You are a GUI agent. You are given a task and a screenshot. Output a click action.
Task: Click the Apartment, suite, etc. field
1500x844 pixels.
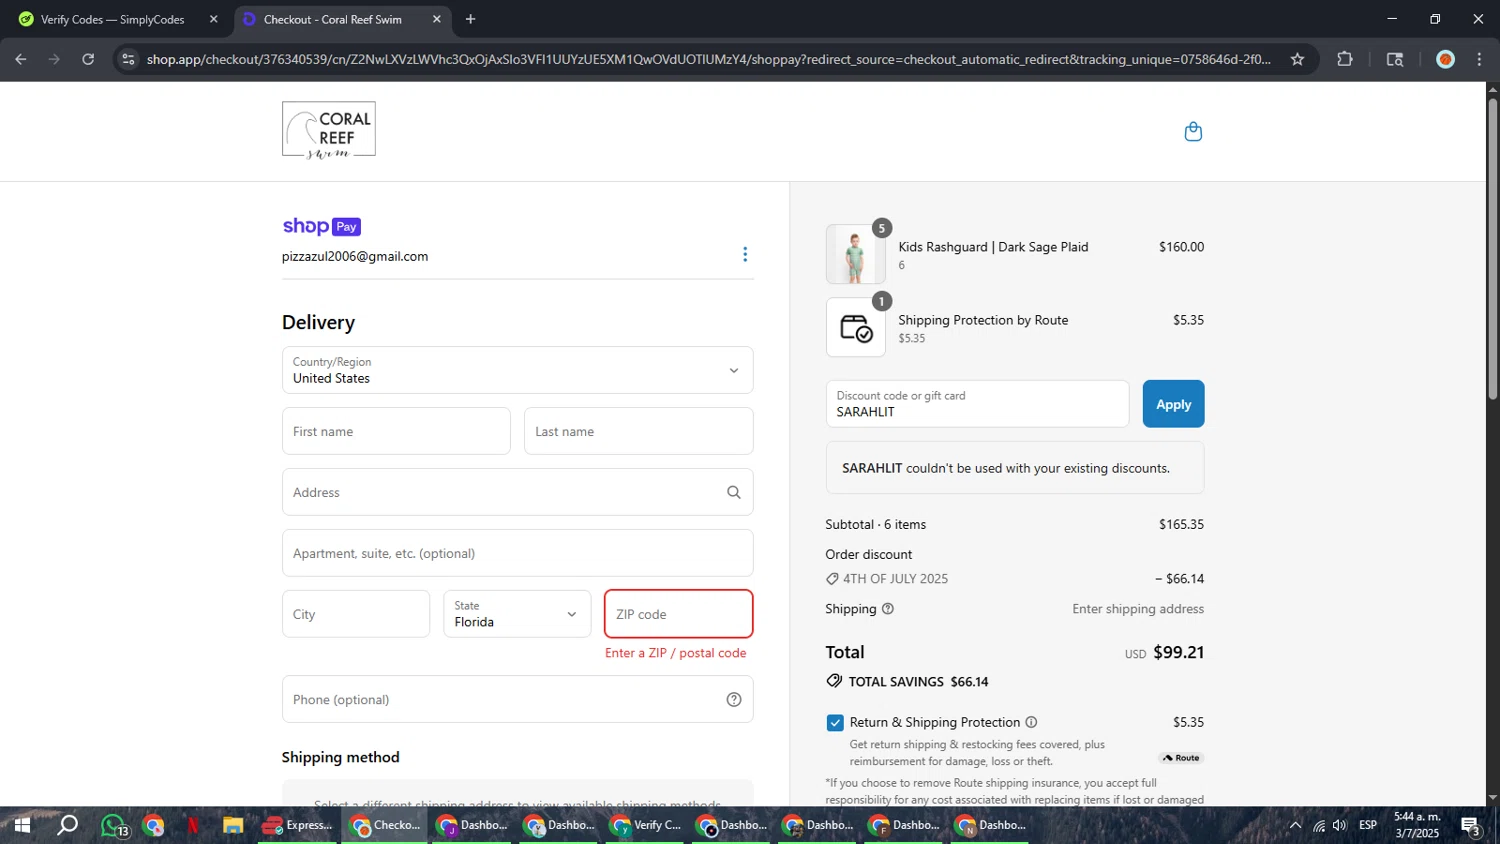(x=517, y=553)
